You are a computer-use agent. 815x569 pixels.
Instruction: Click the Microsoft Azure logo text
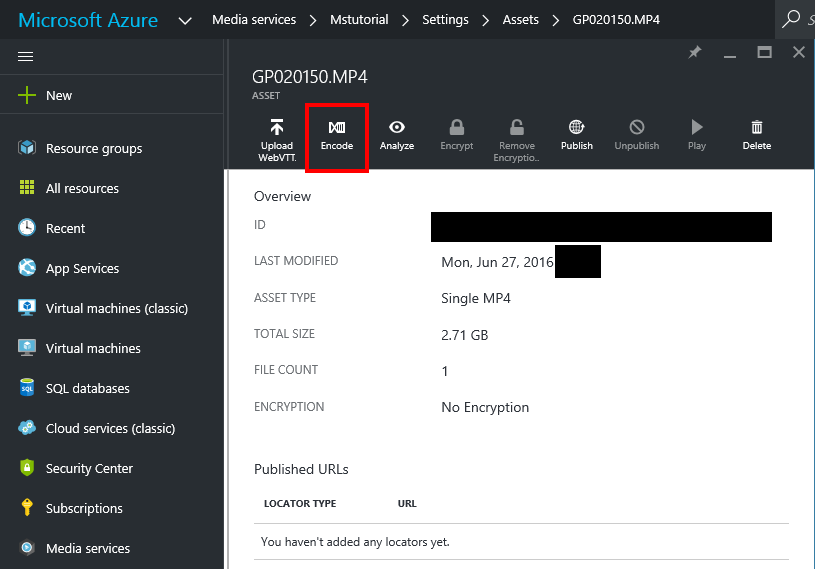(88, 20)
